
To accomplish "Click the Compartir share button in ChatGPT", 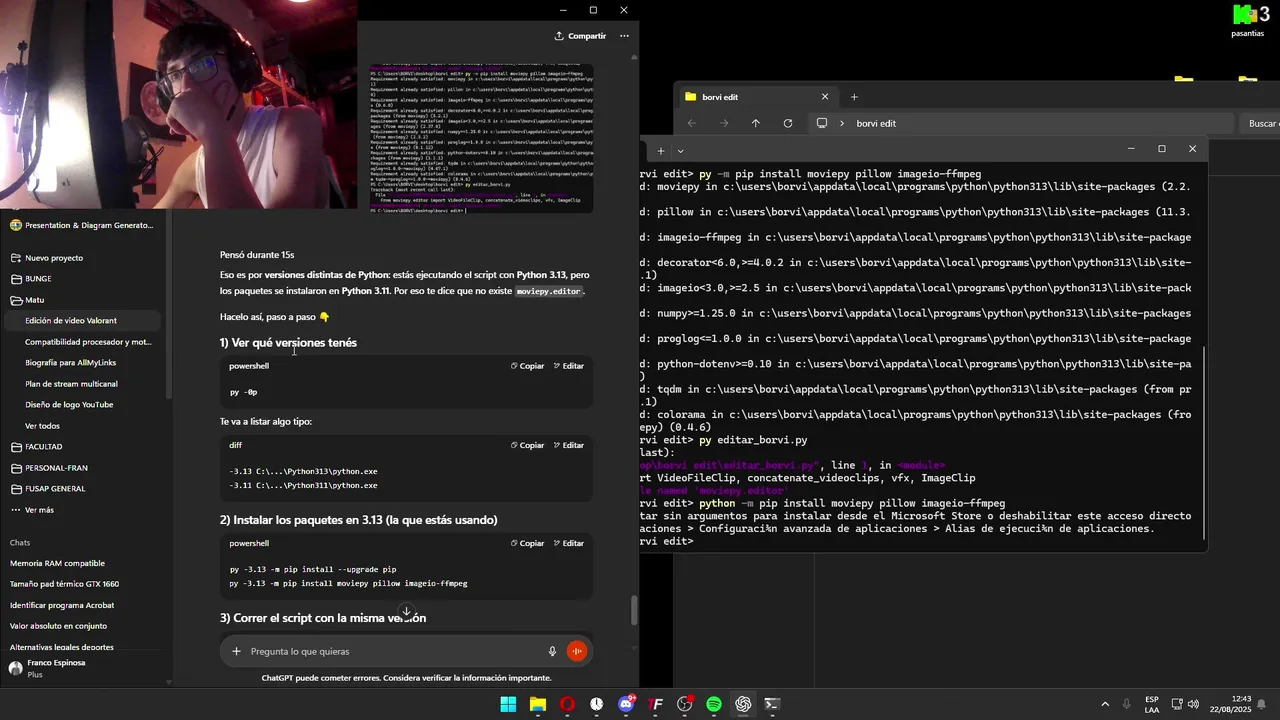I will pos(580,36).
